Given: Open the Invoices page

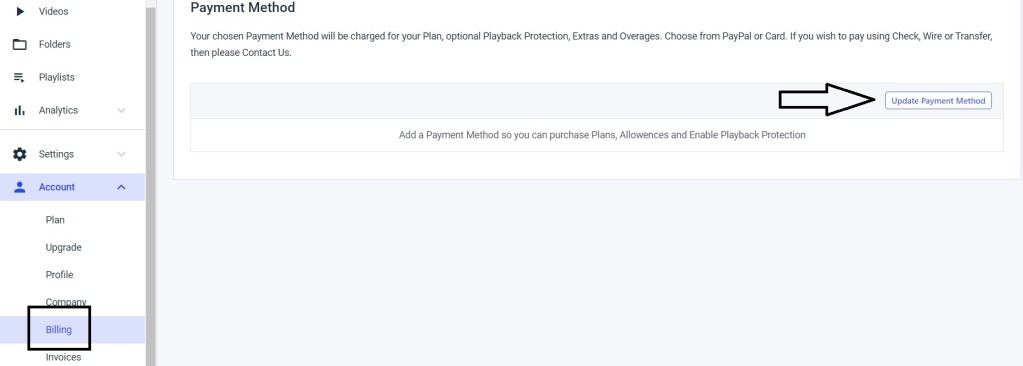Looking at the screenshot, I should click(x=63, y=357).
